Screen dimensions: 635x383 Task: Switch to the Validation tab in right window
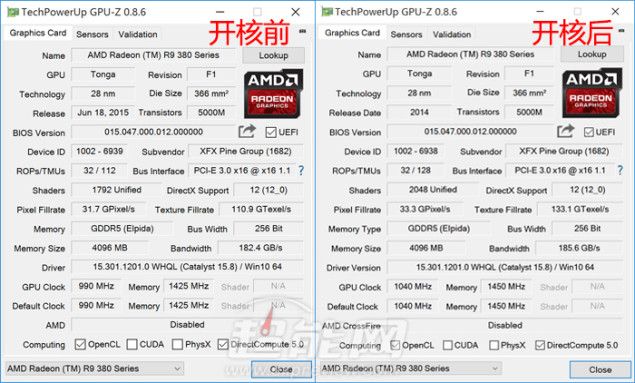[452, 34]
